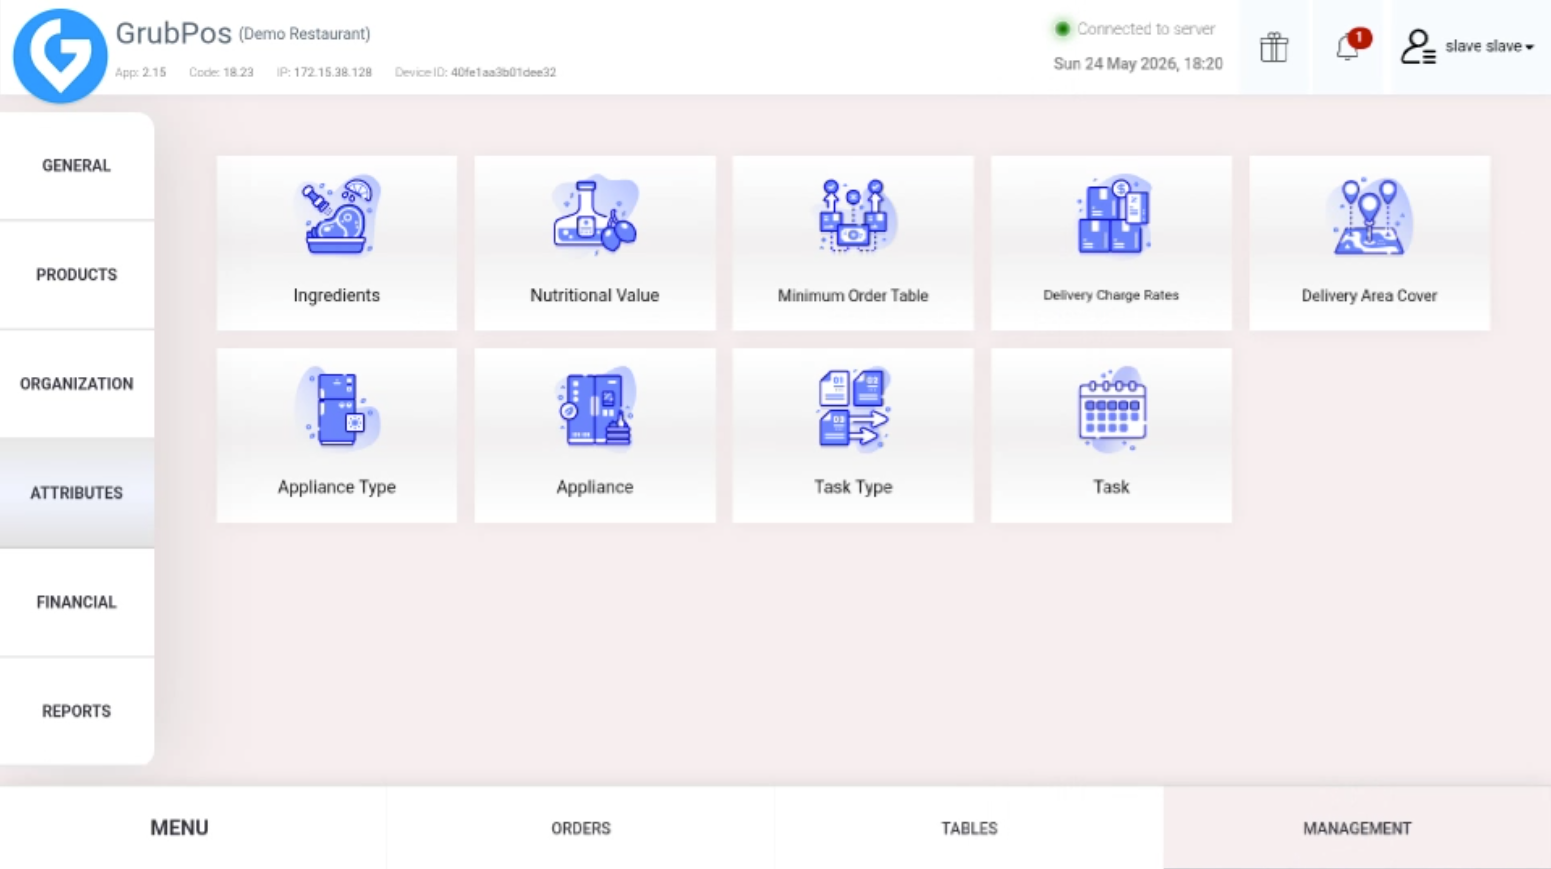Go to the Menu bottom tab

click(193, 828)
